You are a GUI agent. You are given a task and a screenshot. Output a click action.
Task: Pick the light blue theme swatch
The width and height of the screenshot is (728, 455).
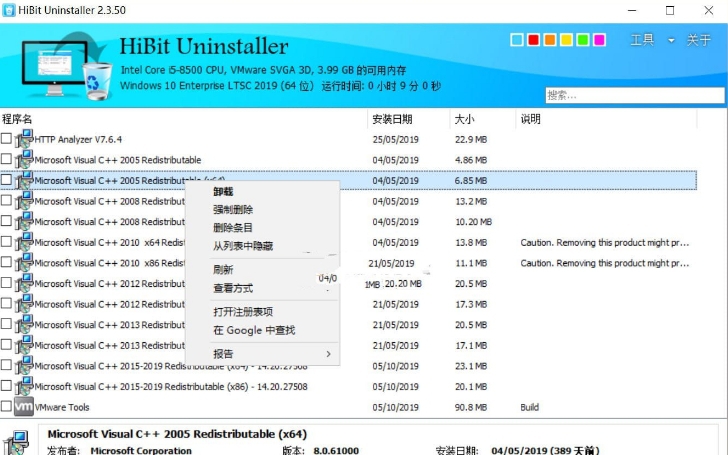coord(517,40)
